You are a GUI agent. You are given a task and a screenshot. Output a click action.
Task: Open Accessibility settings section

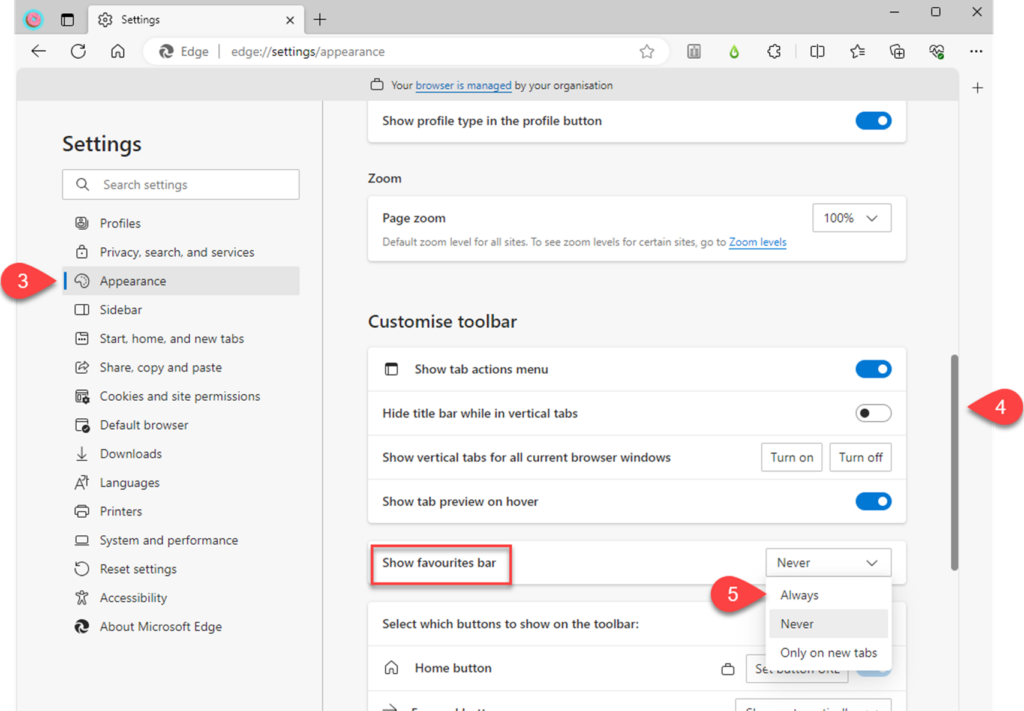pos(181,597)
